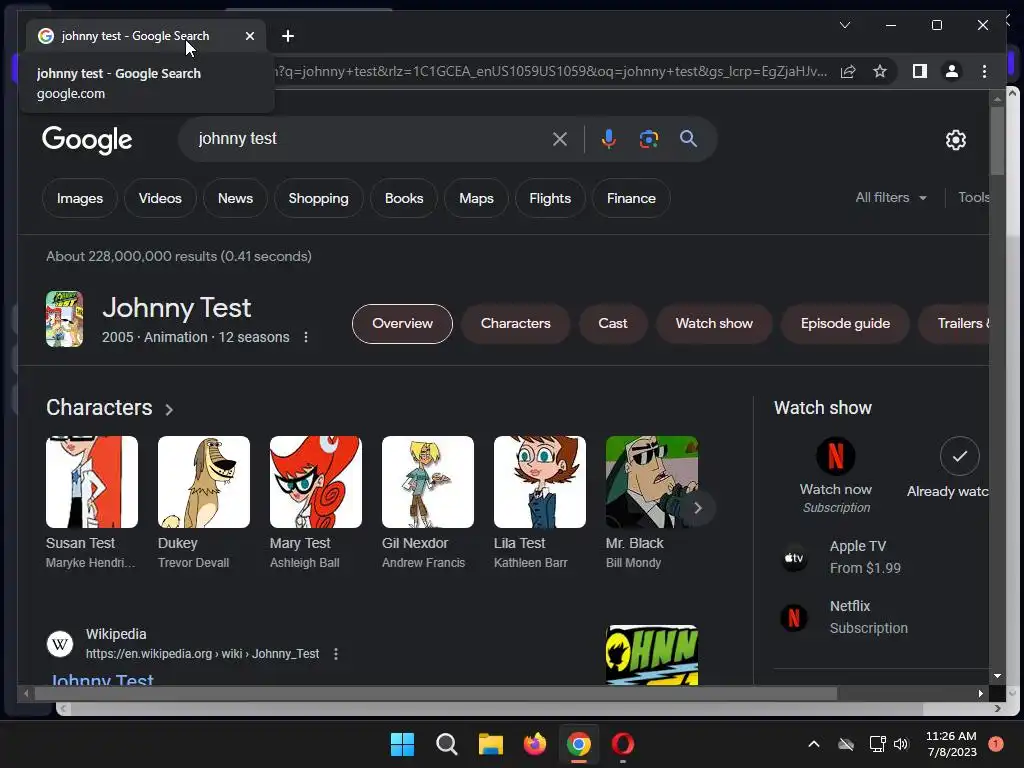Screen dimensions: 1024x768
Task: Open Chrome's three-dot menu
Action: (x=984, y=71)
